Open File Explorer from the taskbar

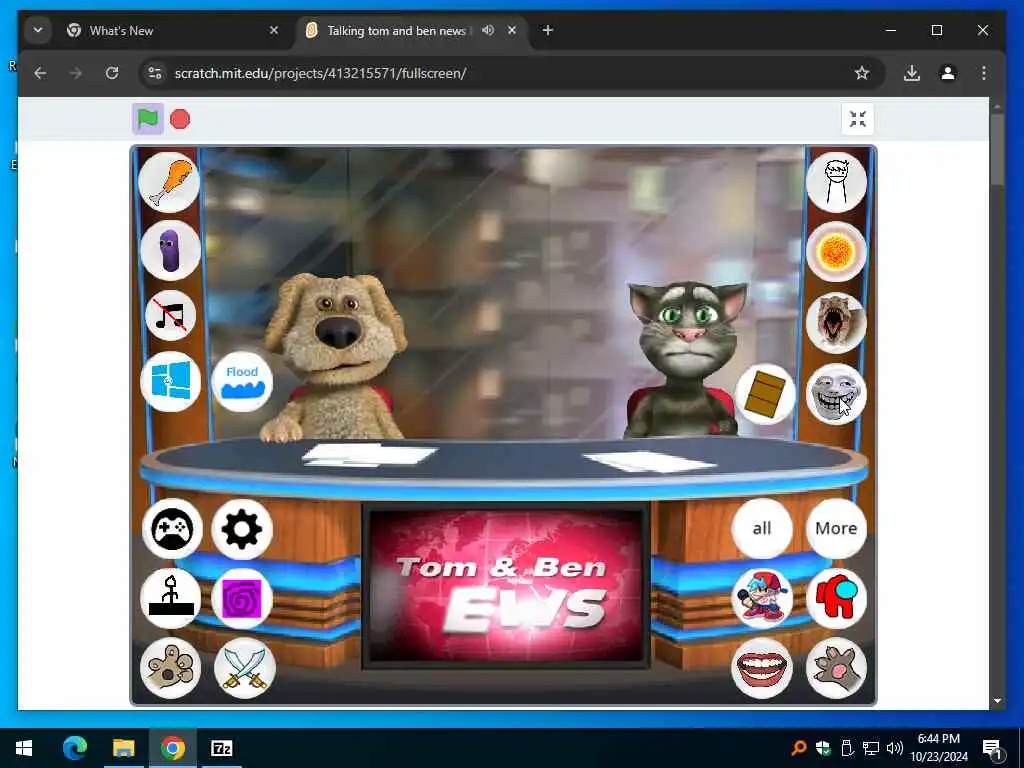click(123, 748)
